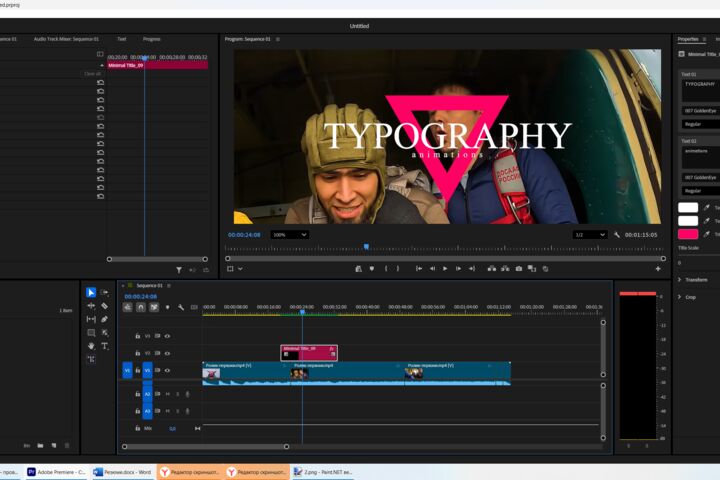This screenshot has height=480, width=720.
Task: Open Text 01 font 007 GoldenEye dropdown
Action: coord(700,111)
